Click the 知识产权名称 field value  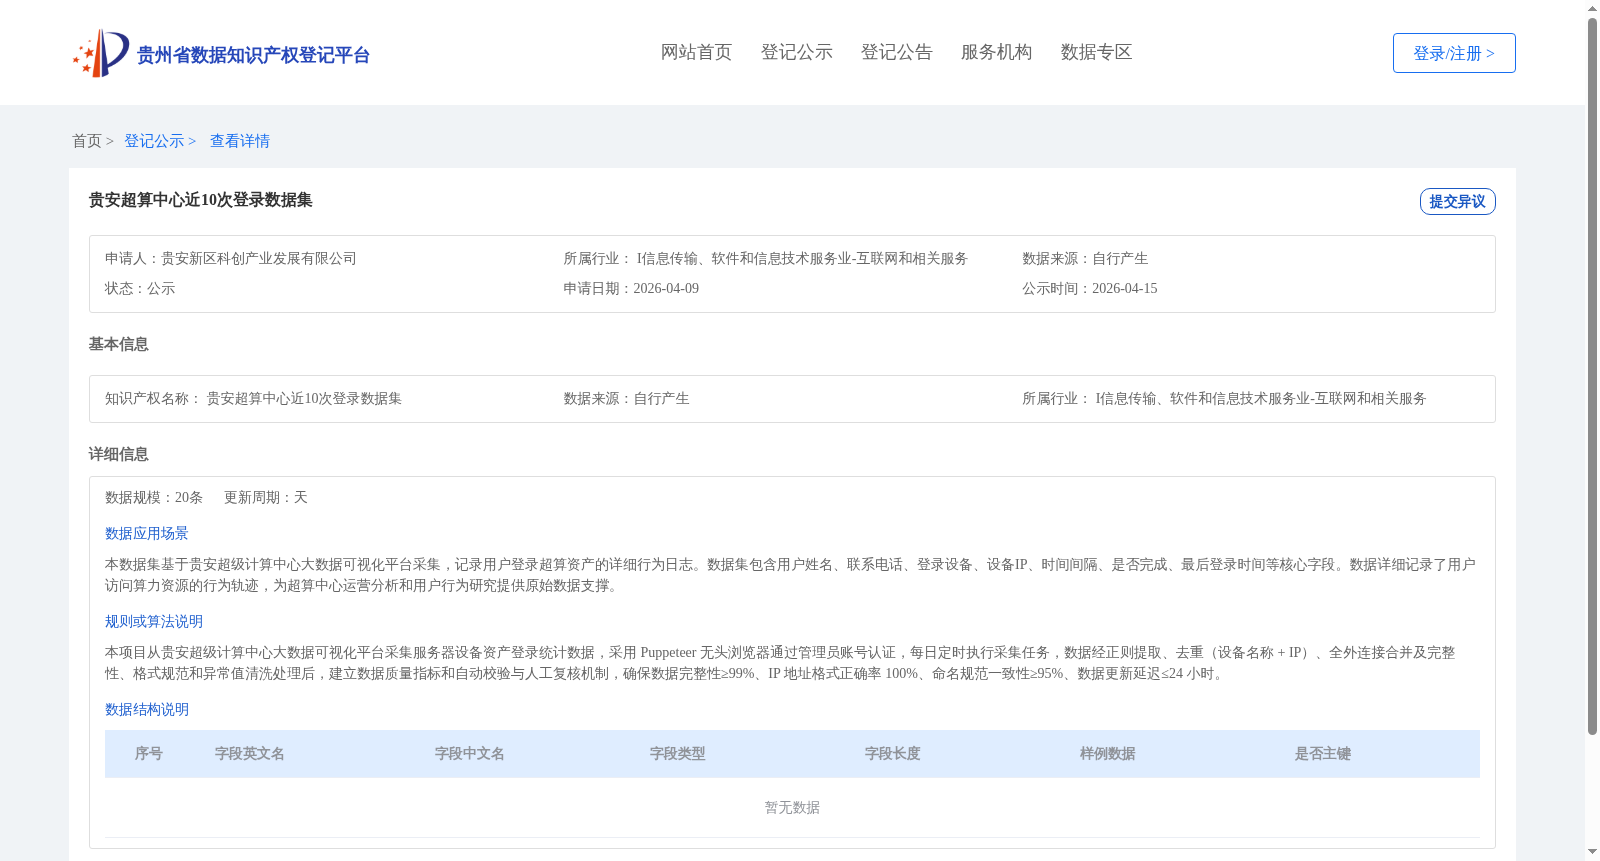pos(304,398)
